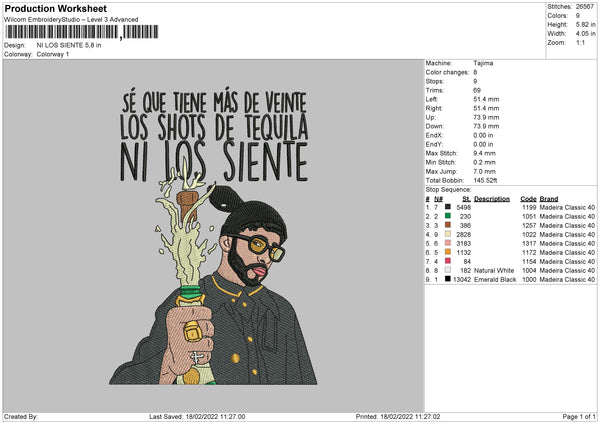This screenshot has width=600, height=424.
Task: Click the Max Jump value '7.0 mm'
Action: 484,171
